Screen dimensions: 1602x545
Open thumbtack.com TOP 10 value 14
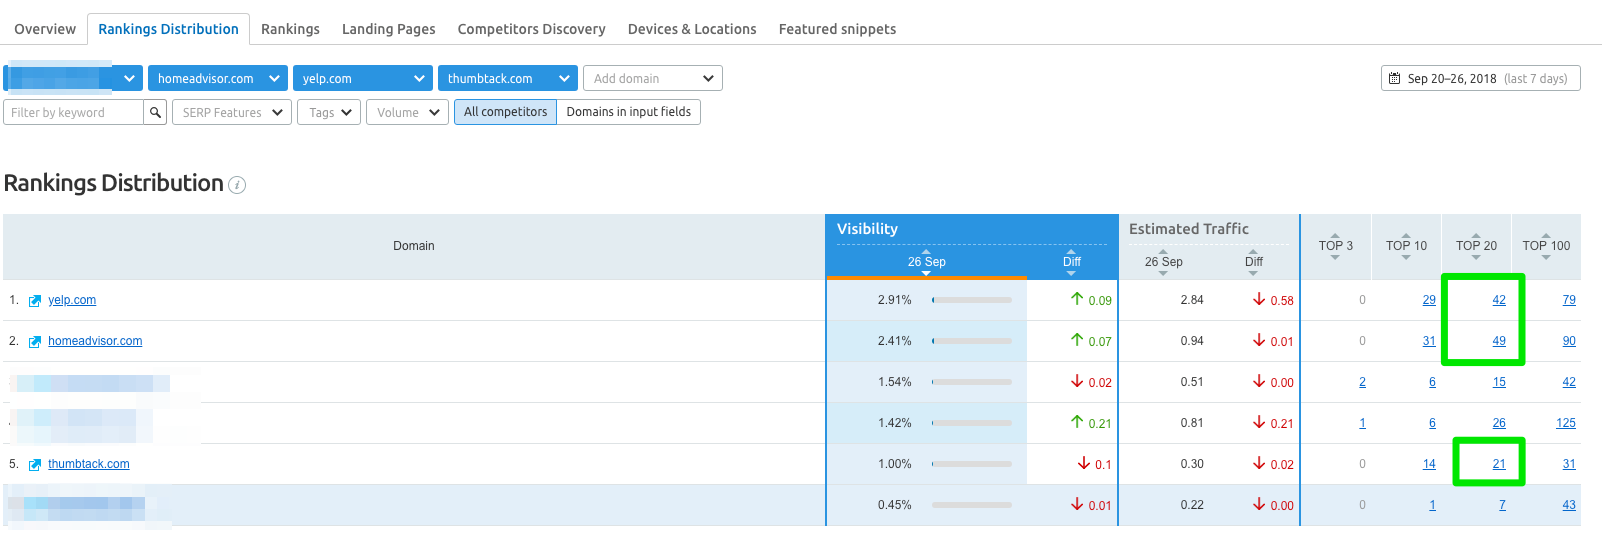pyautogui.click(x=1429, y=464)
